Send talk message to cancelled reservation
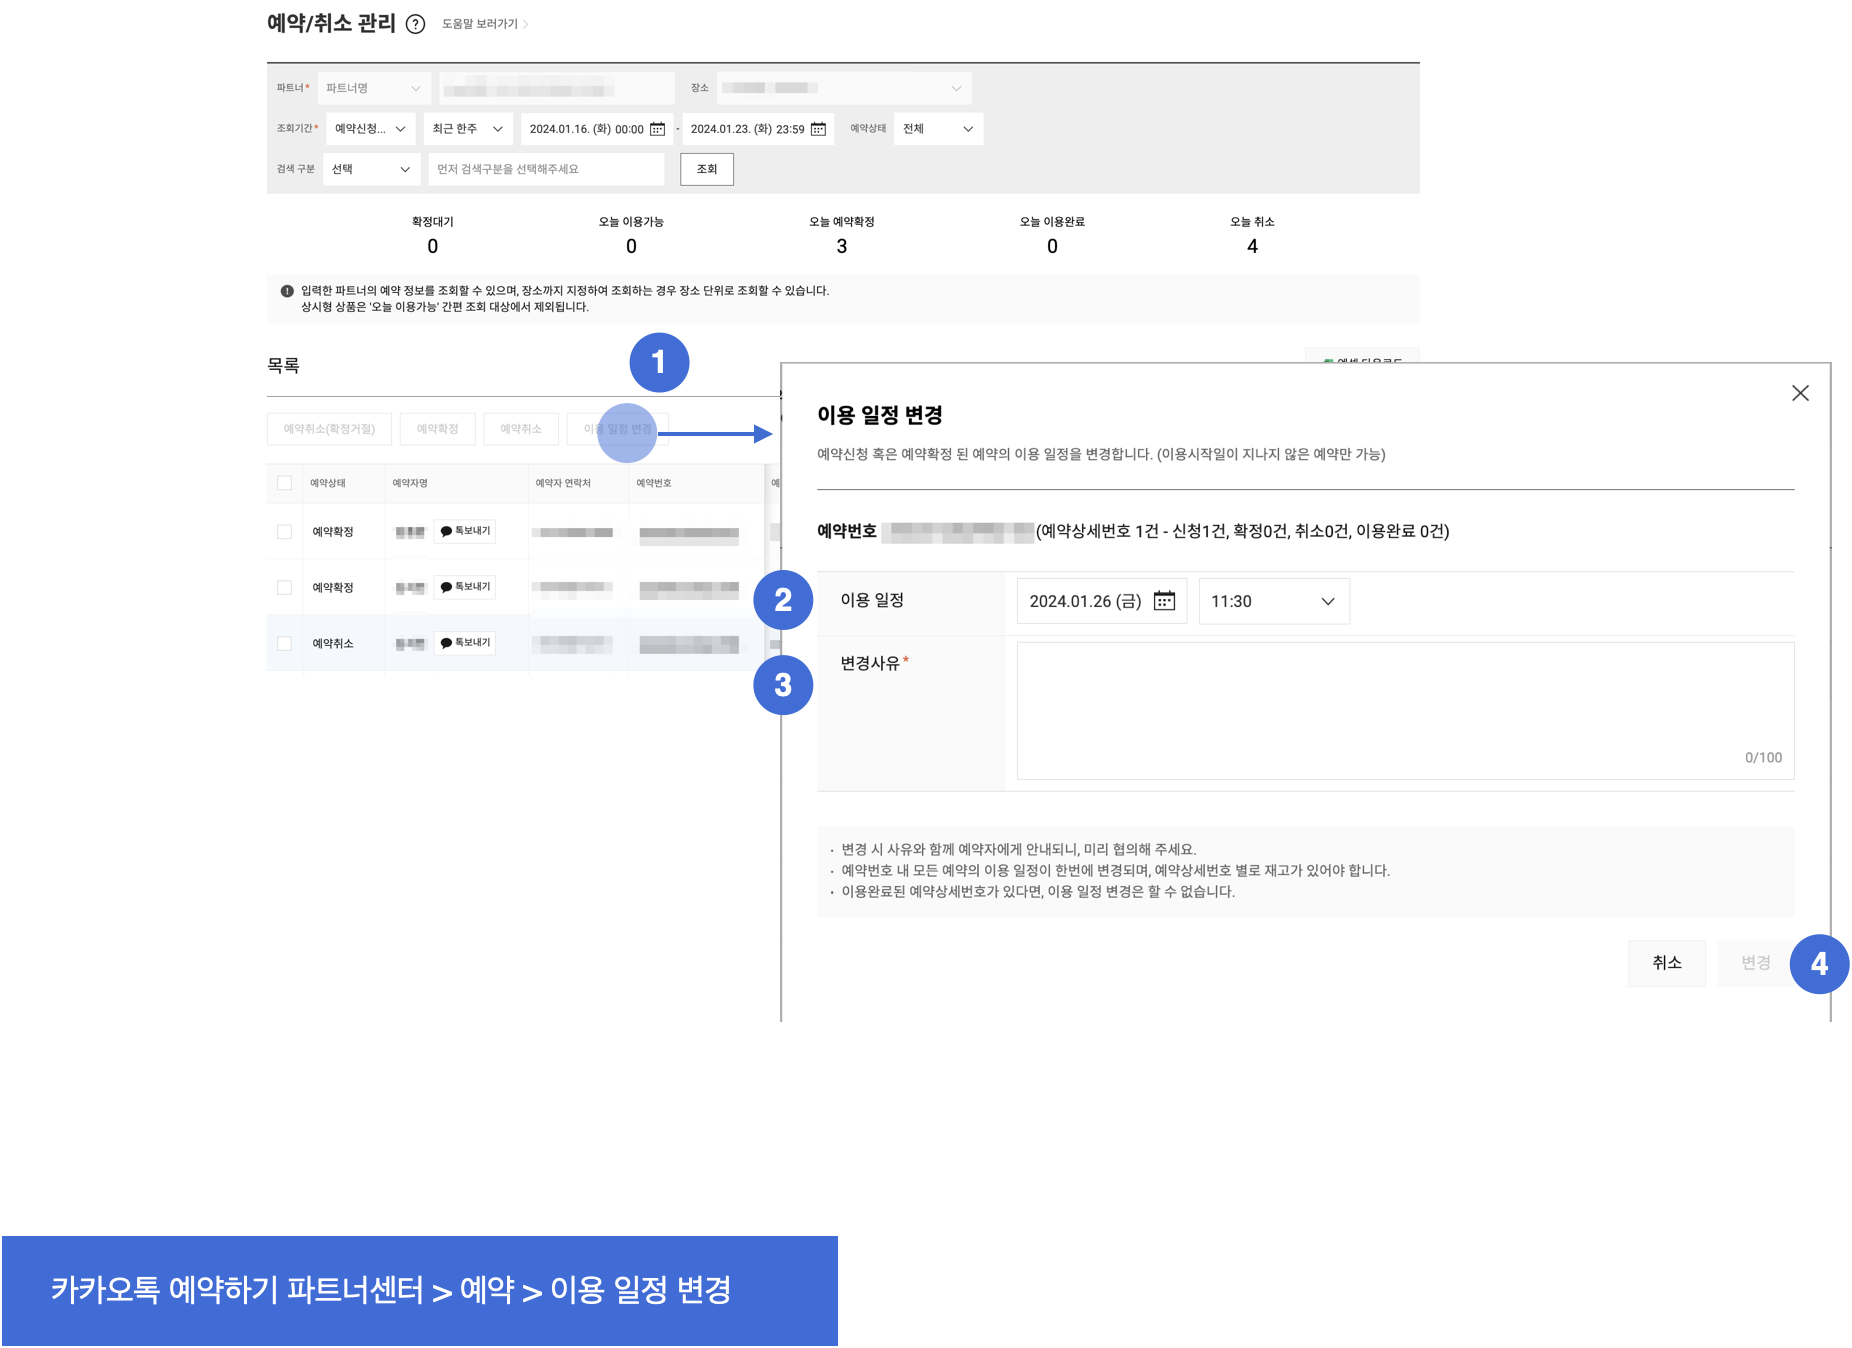 (x=465, y=643)
